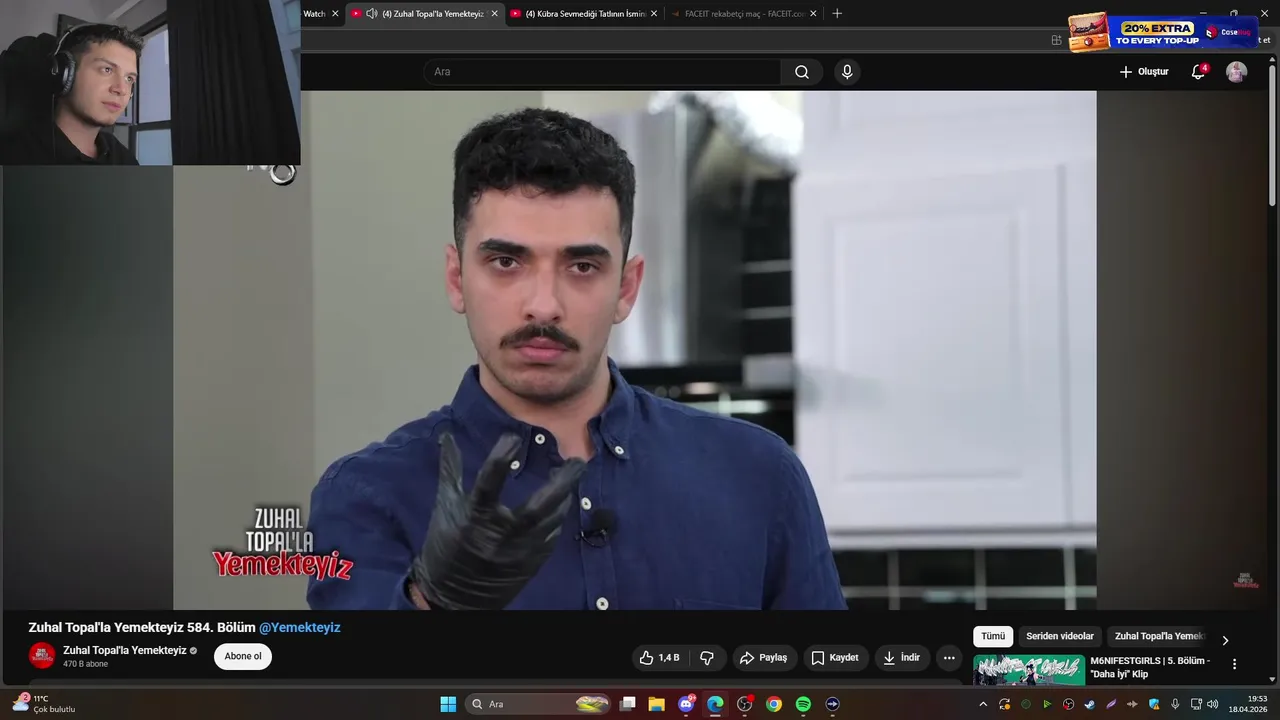Open the arrow app icon in the taskbar
This screenshot has width=1280, height=720.
[832, 704]
